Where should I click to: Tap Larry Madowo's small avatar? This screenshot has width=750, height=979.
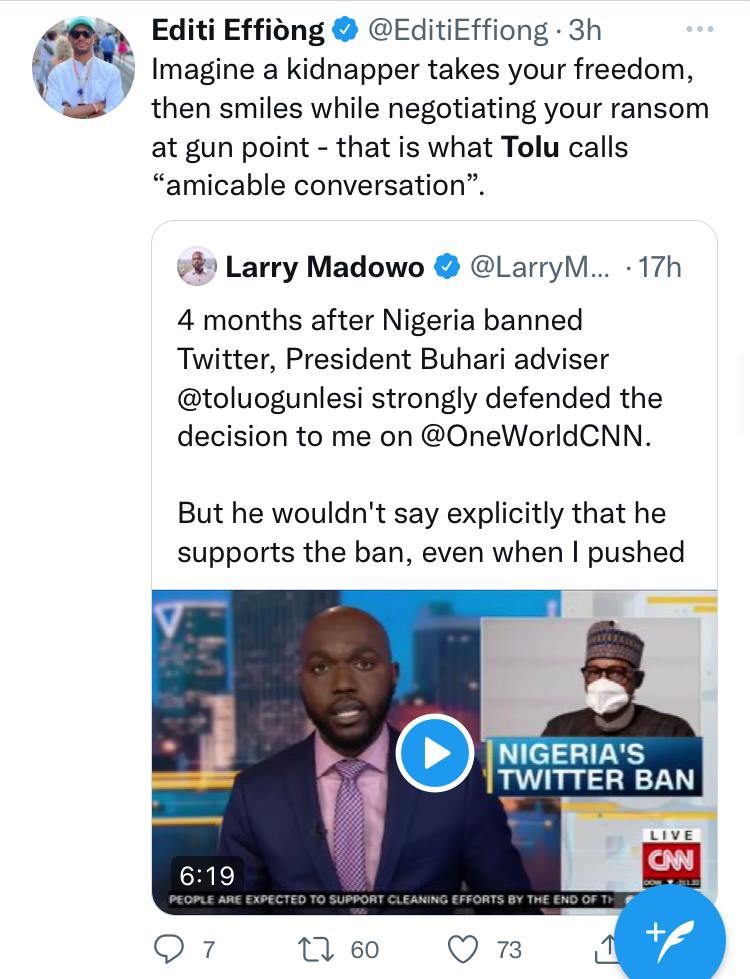[196, 267]
